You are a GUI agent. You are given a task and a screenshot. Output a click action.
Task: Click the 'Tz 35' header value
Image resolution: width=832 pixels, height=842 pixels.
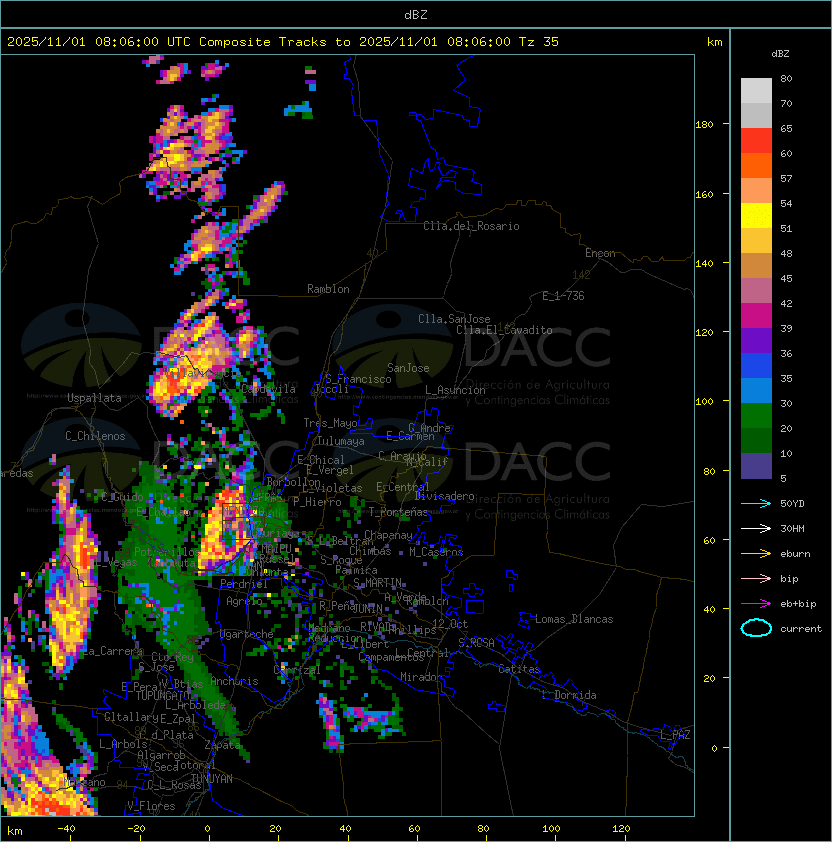pos(539,42)
